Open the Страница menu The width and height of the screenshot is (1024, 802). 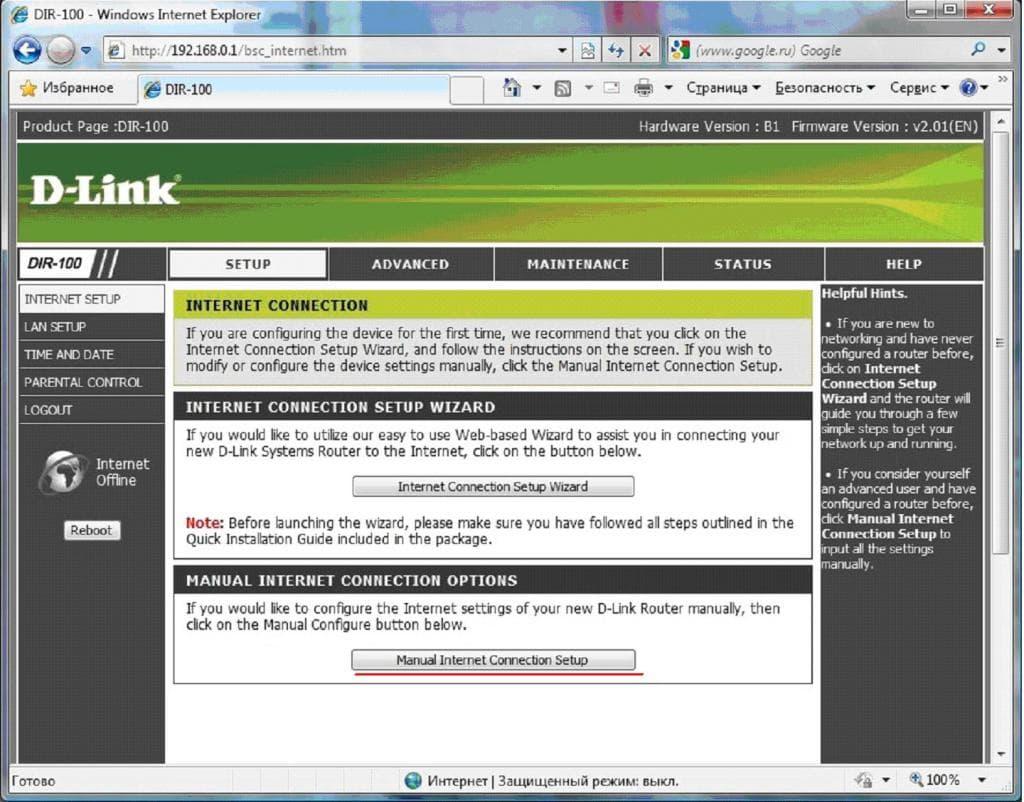click(x=723, y=88)
